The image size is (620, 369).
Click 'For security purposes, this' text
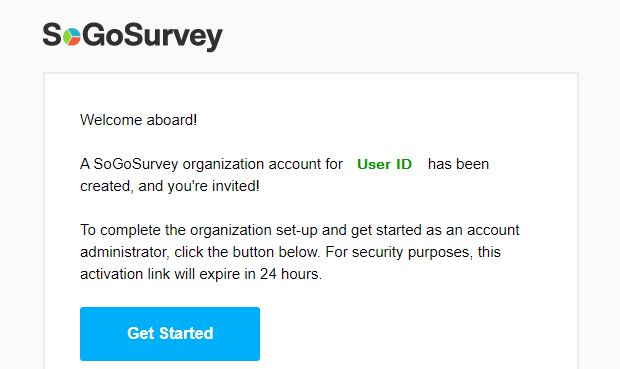413,252
